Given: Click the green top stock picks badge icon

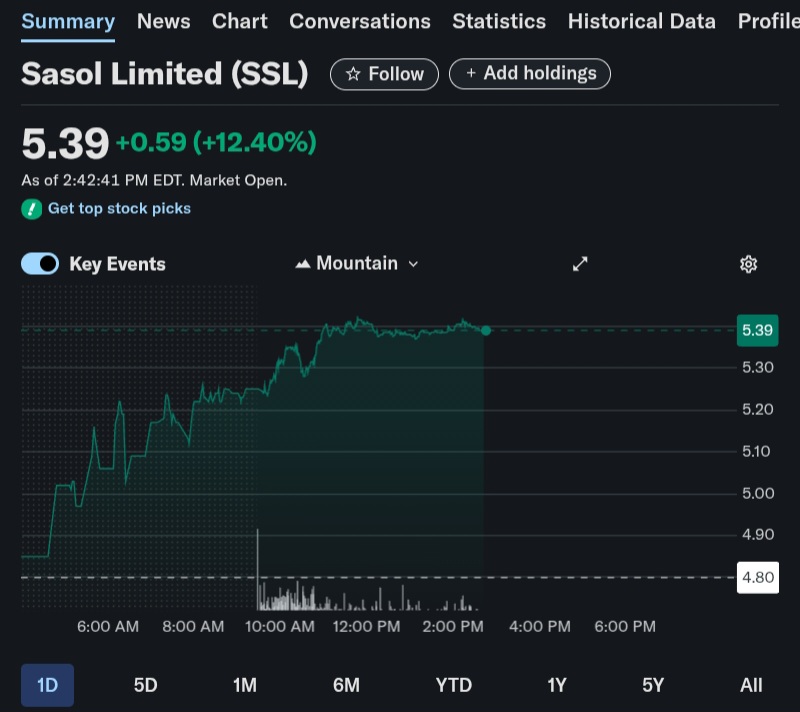Looking at the screenshot, I should 31,209.
